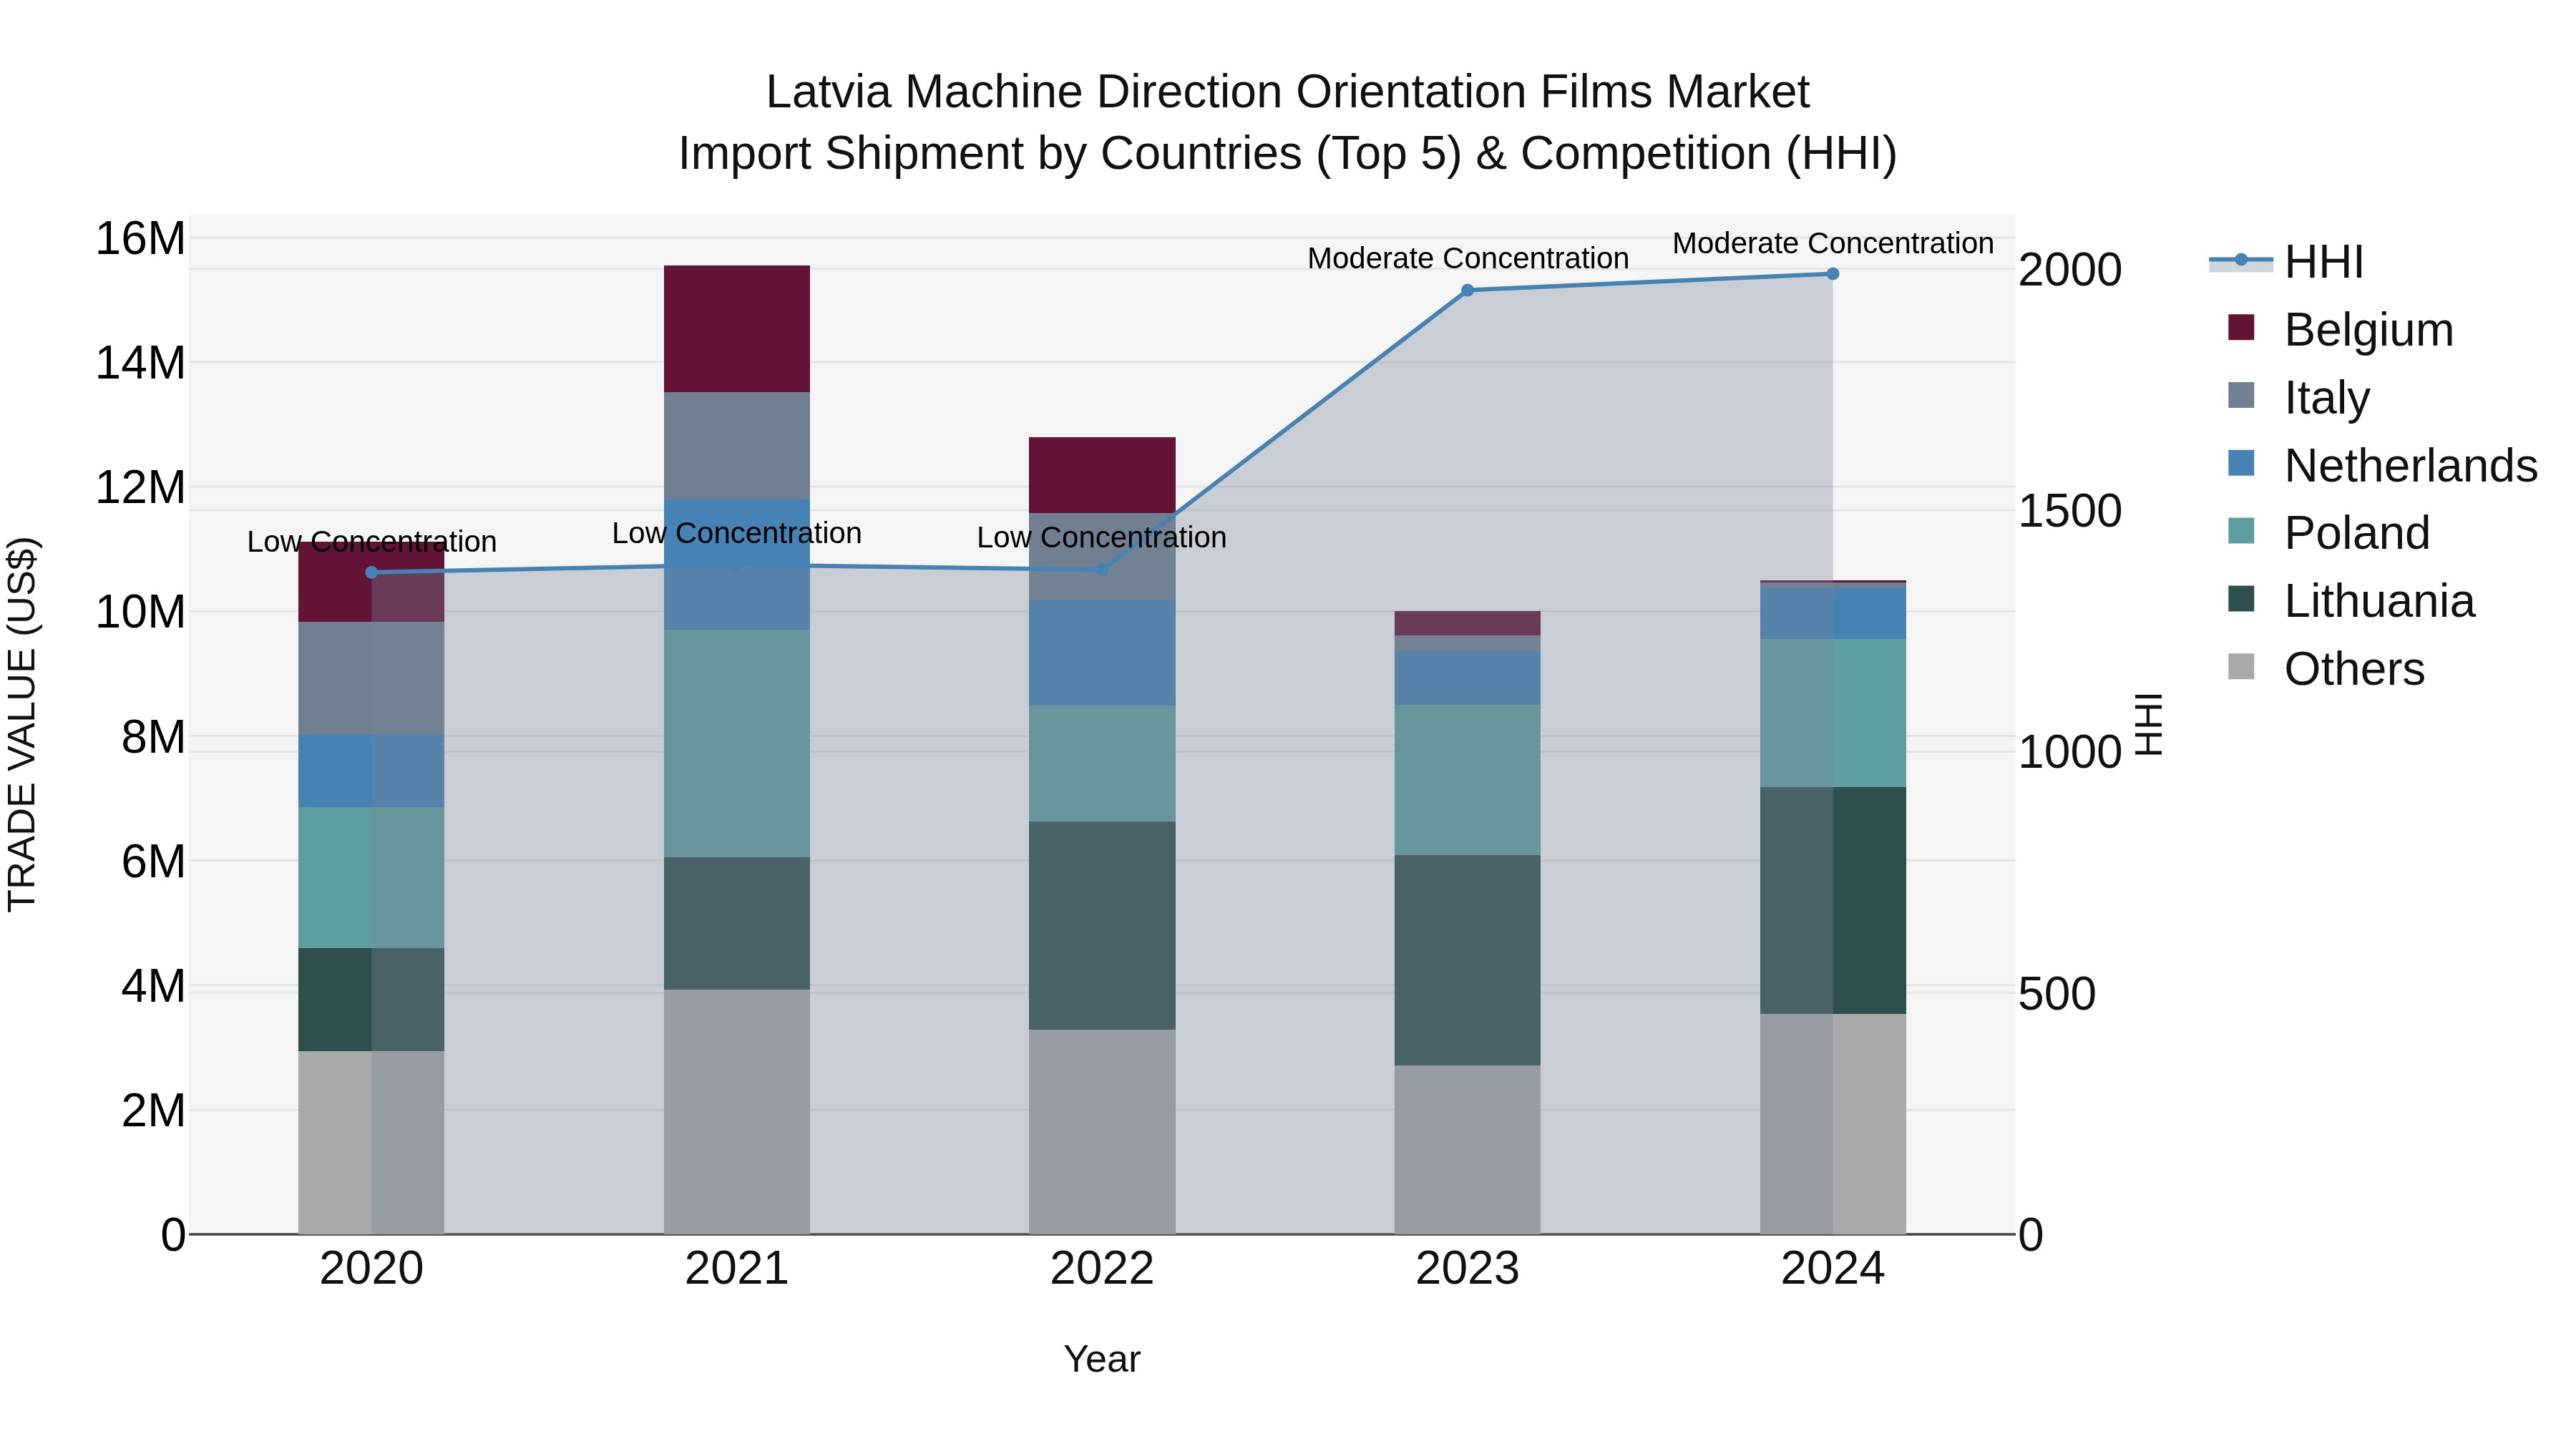The height and width of the screenshot is (1449, 2576).
Task: Click the 2024 Lithuania bar segment
Action: [1832, 901]
